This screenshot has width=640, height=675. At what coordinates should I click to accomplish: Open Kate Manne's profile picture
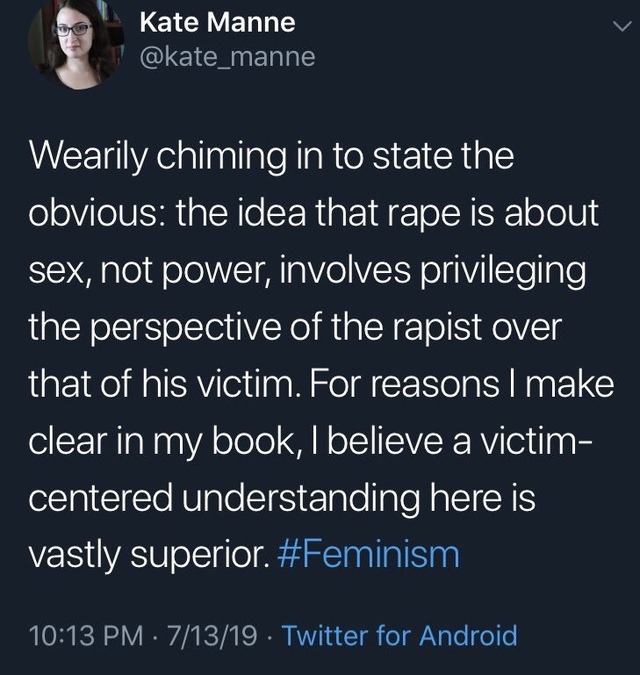(76, 45)
